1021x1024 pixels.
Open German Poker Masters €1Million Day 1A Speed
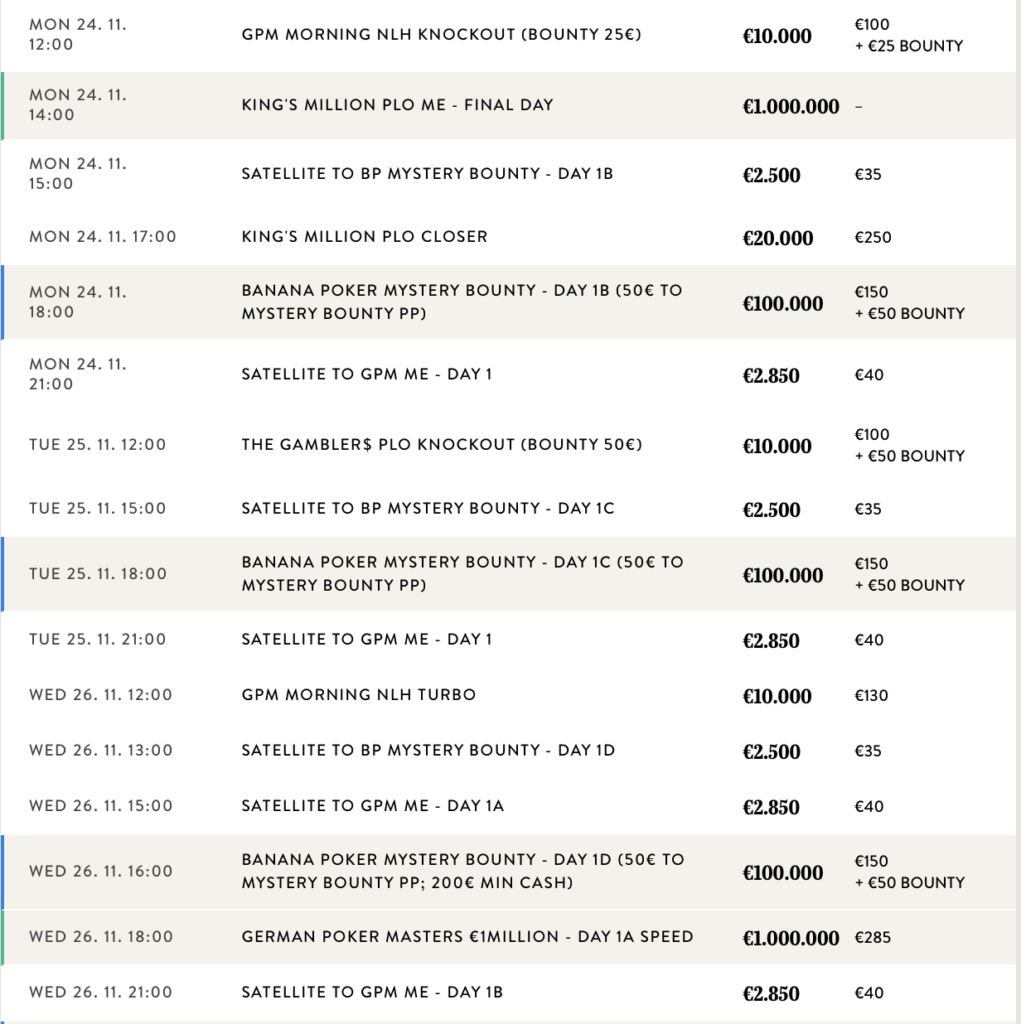pos(467,938)
